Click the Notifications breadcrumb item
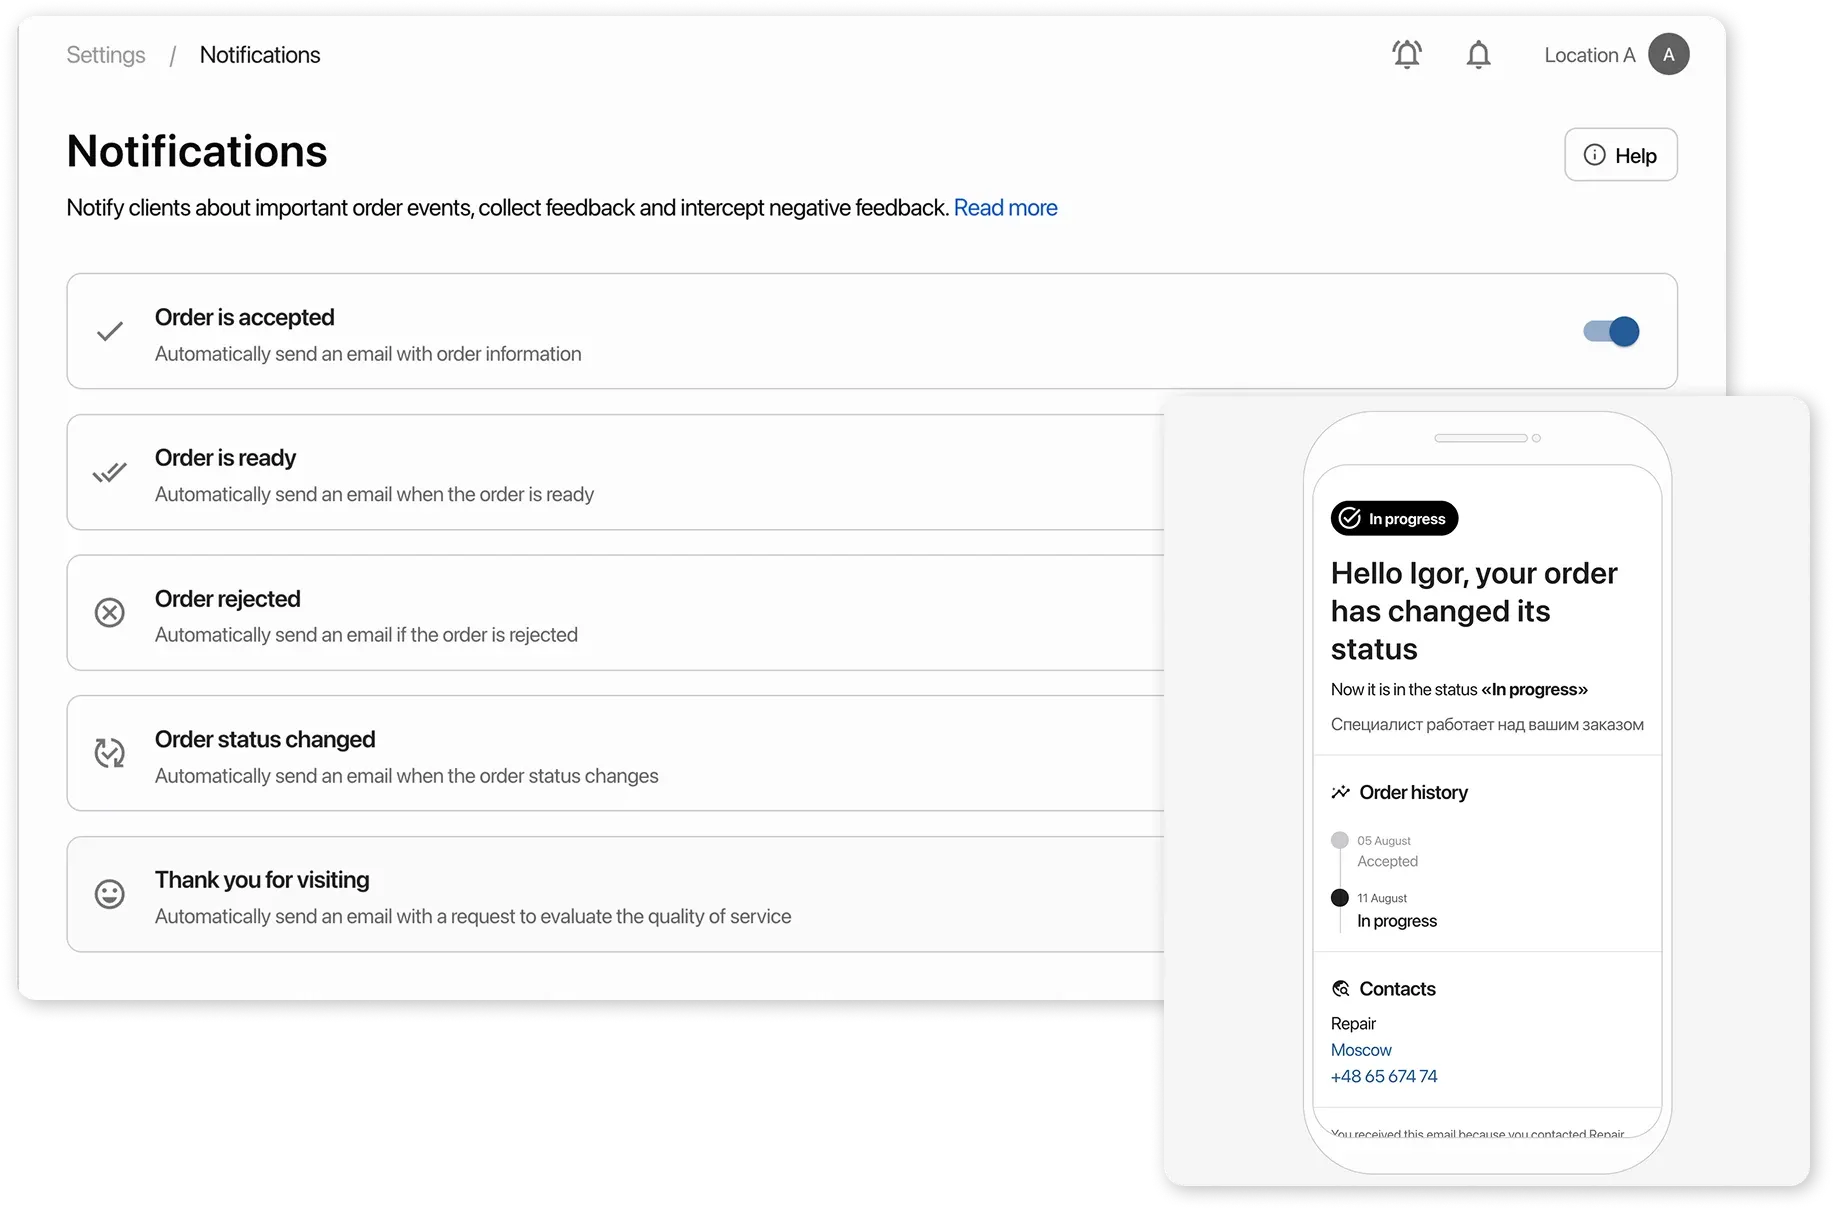The height and width of the screenshot is (1210, 1834). [259, 54]
